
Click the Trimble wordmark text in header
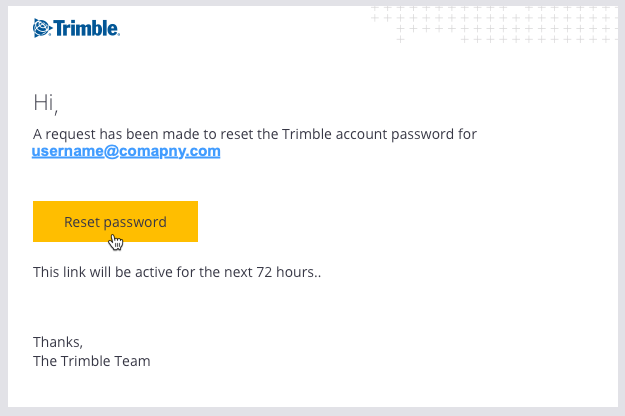click(86, 28)
